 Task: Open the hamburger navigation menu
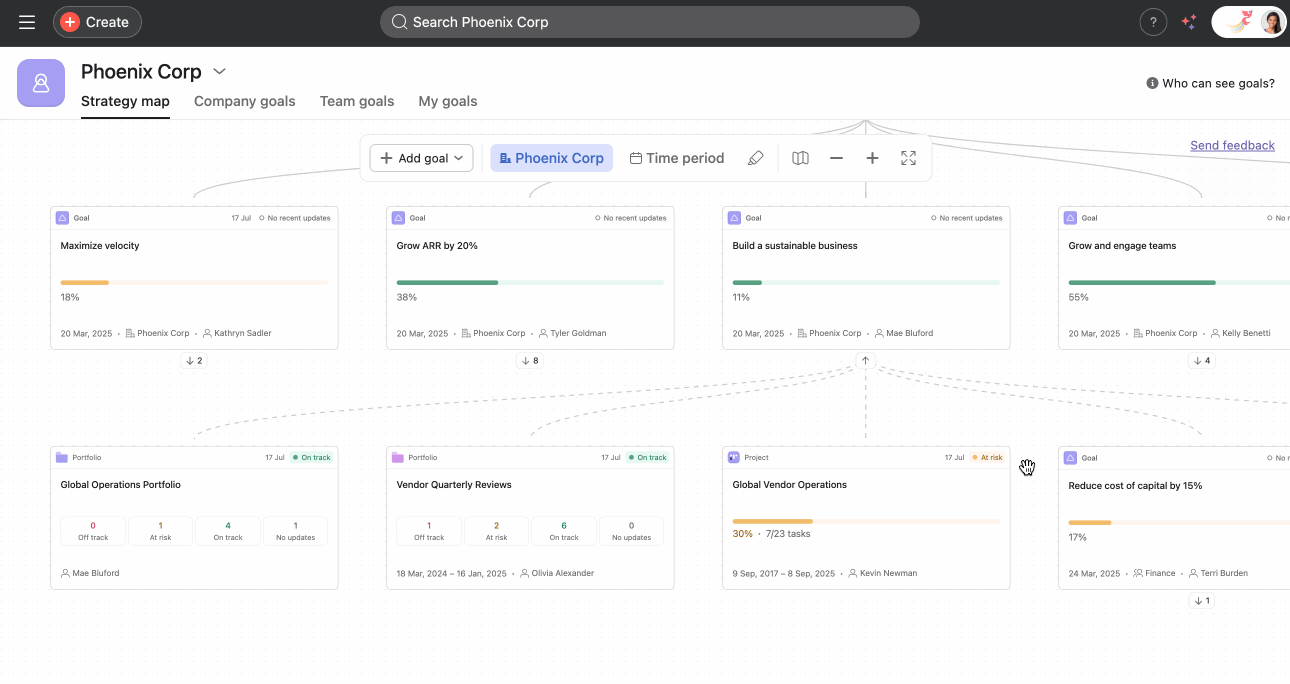[26, 21]
